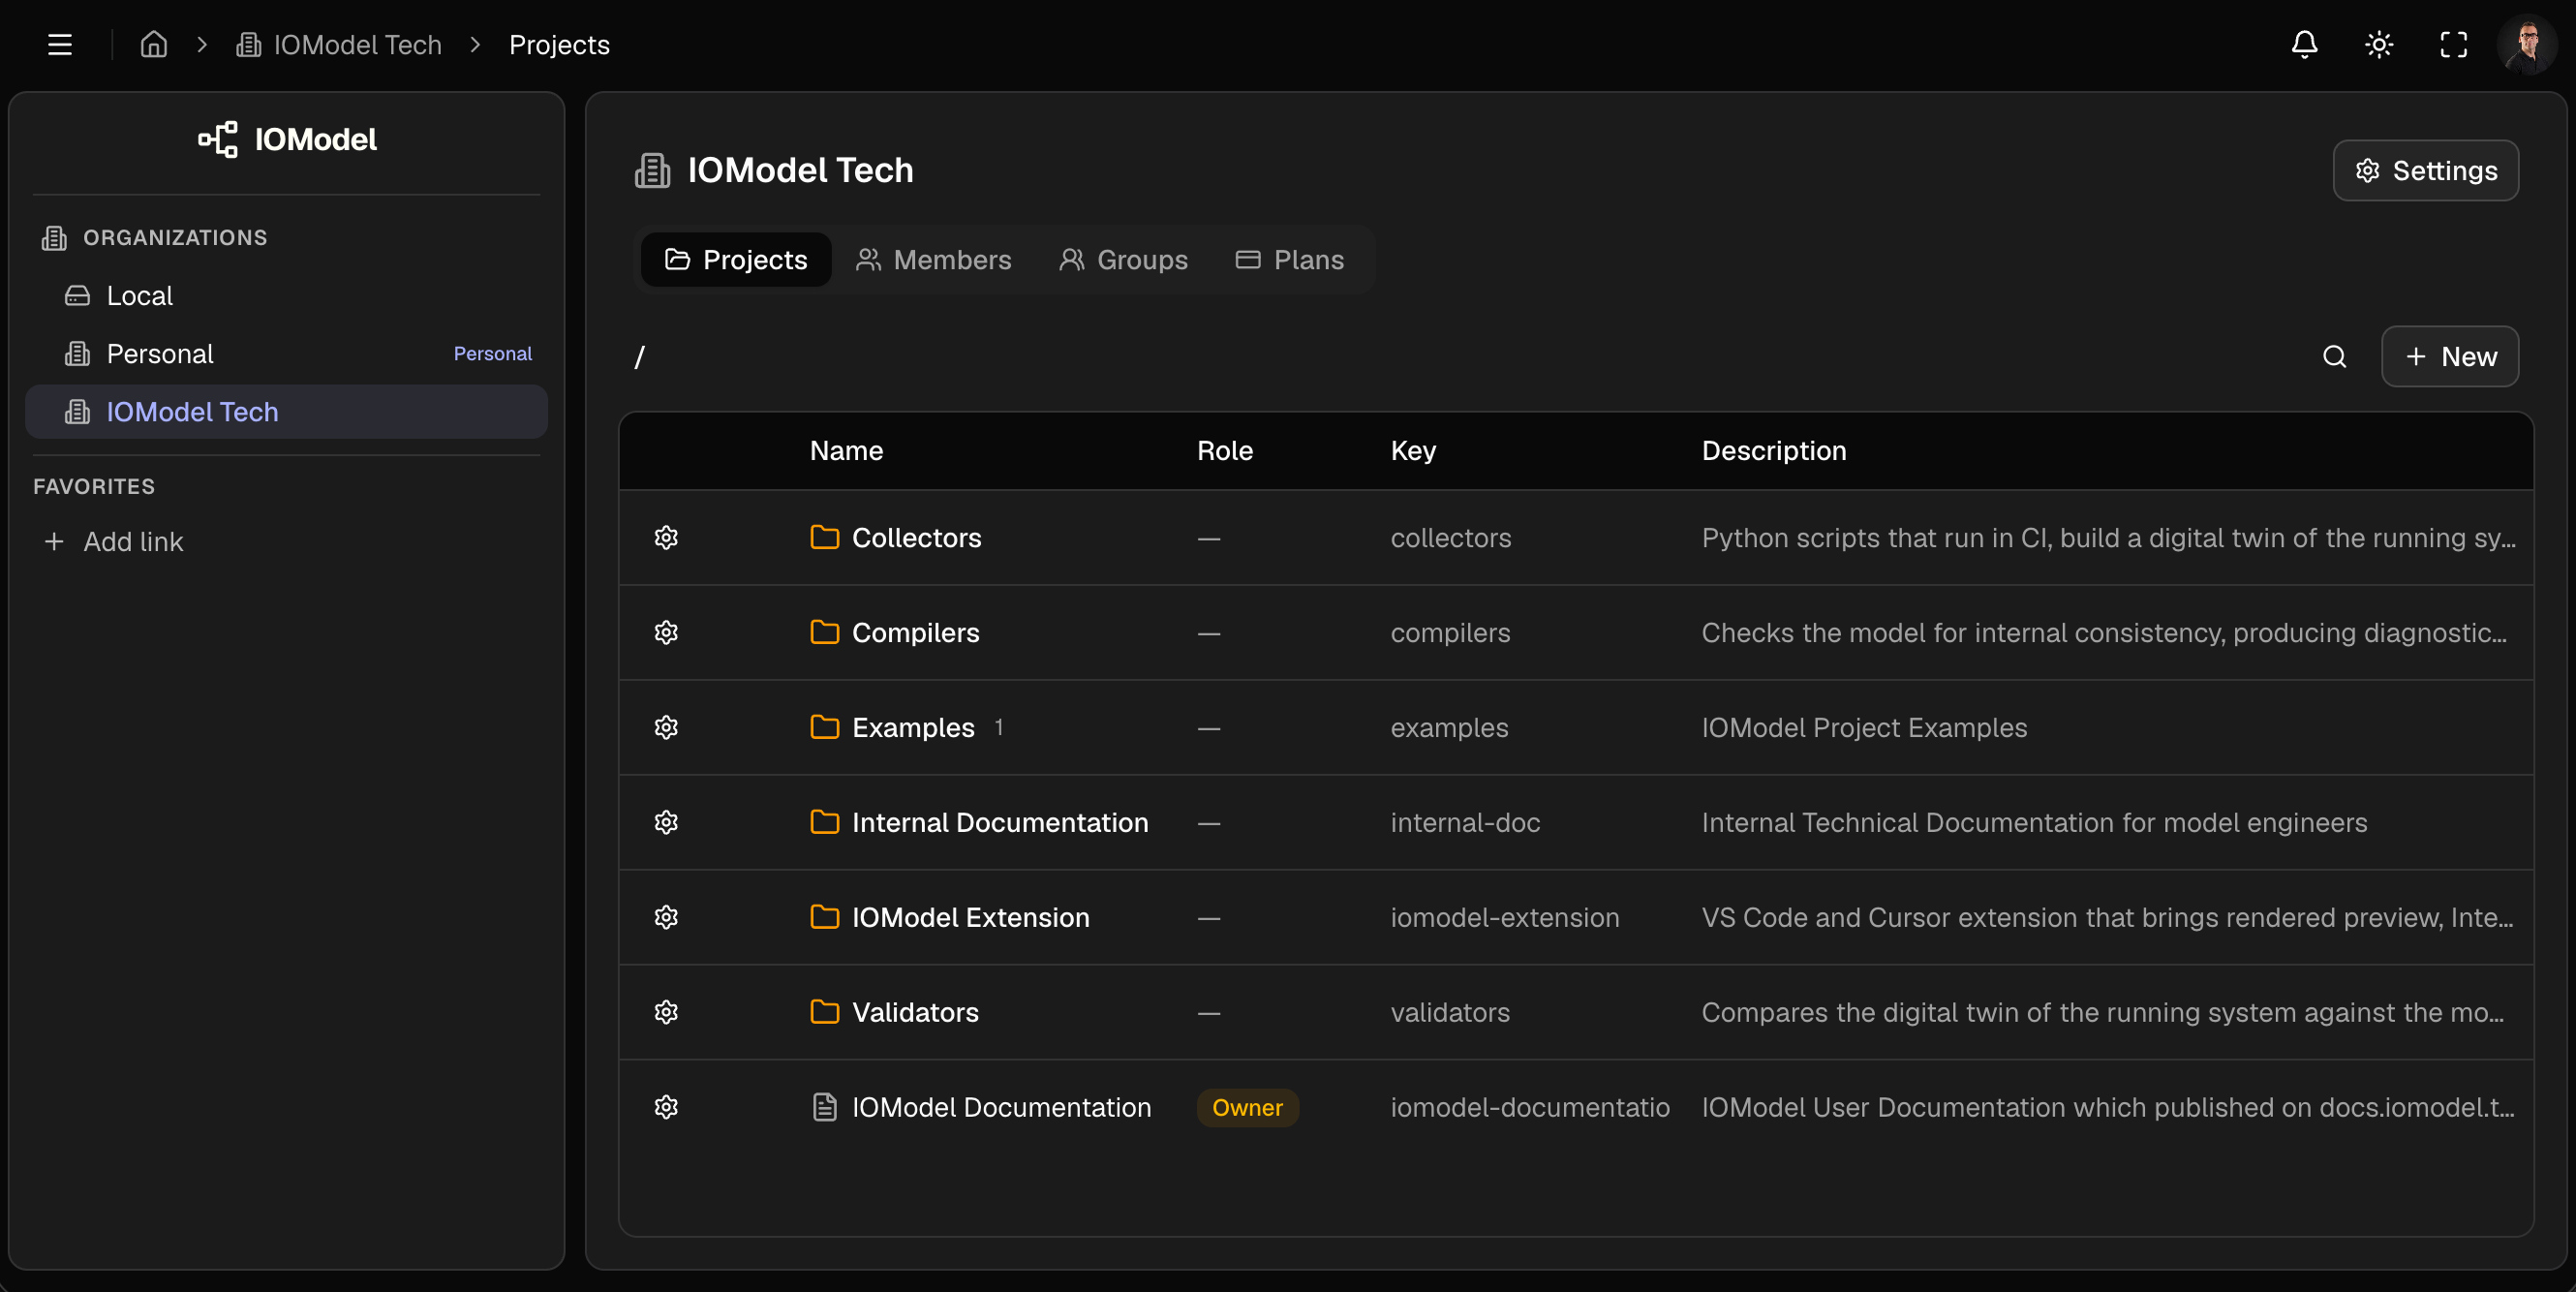2576x1292 pixels.
Task: Click the Internal Documentation folder icon
Action: click(x=824, y=823)
